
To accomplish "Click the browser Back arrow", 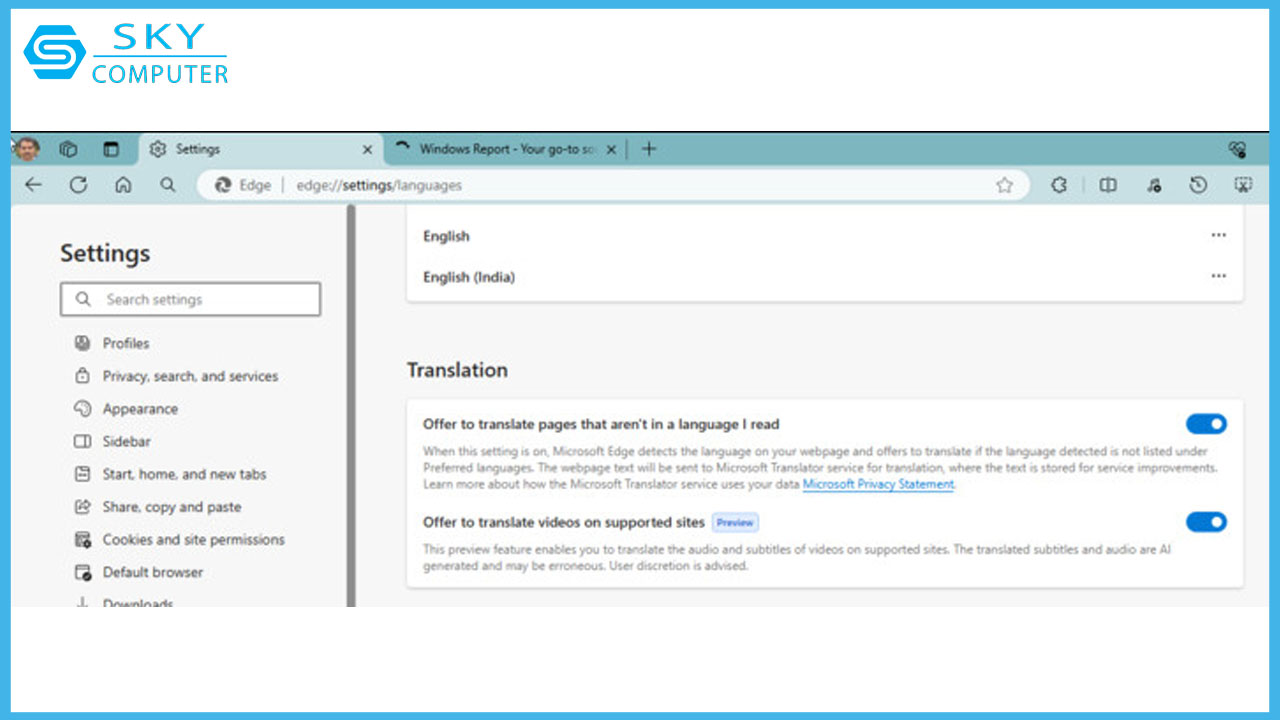I will (33, 185).
